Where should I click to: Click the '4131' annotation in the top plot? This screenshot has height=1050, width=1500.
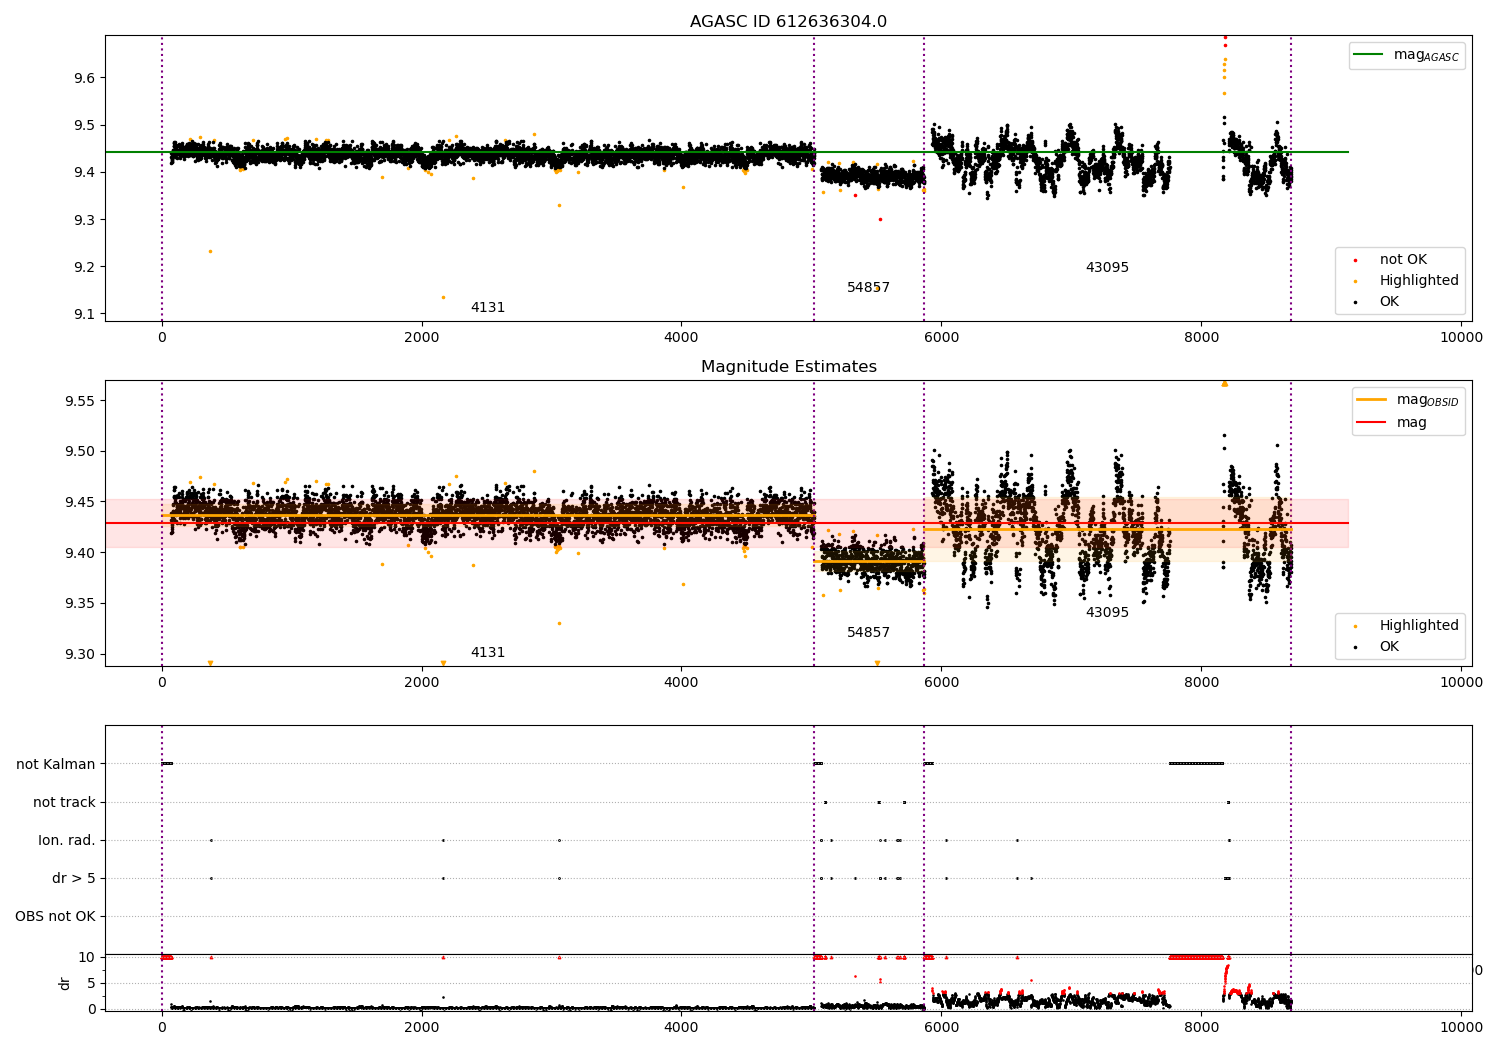tap(488, 308)
